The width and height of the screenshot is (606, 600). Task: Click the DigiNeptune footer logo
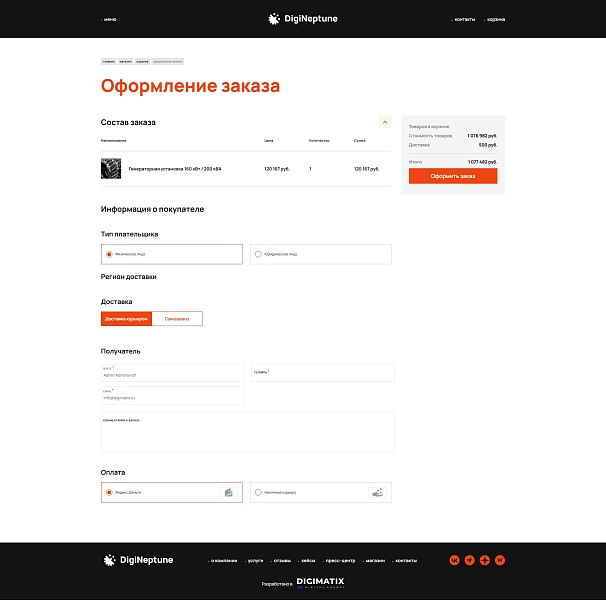coord(138,560)
